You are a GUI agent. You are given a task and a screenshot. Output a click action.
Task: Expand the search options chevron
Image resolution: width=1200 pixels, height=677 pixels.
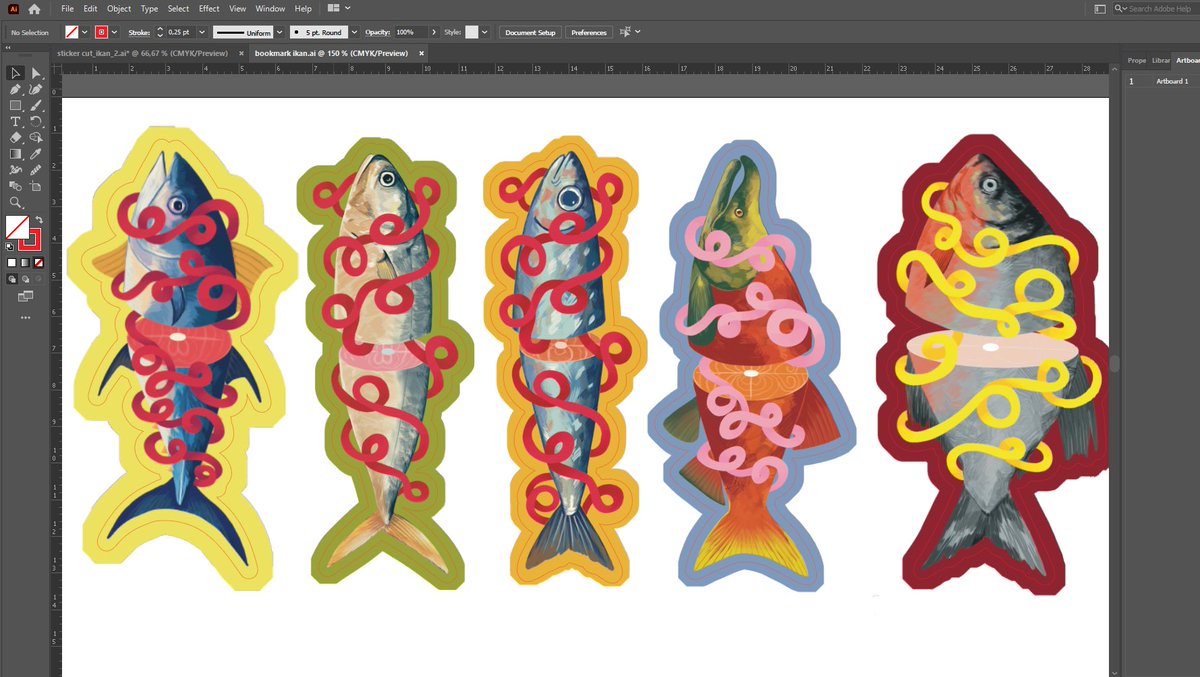tap(1124, 8)
